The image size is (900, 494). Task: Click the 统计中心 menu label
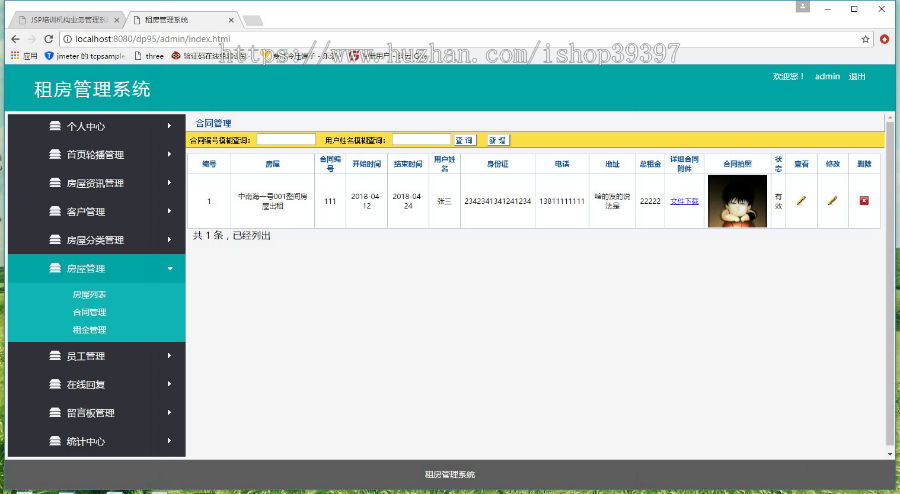pyautogui.click(x=86, y=441)
